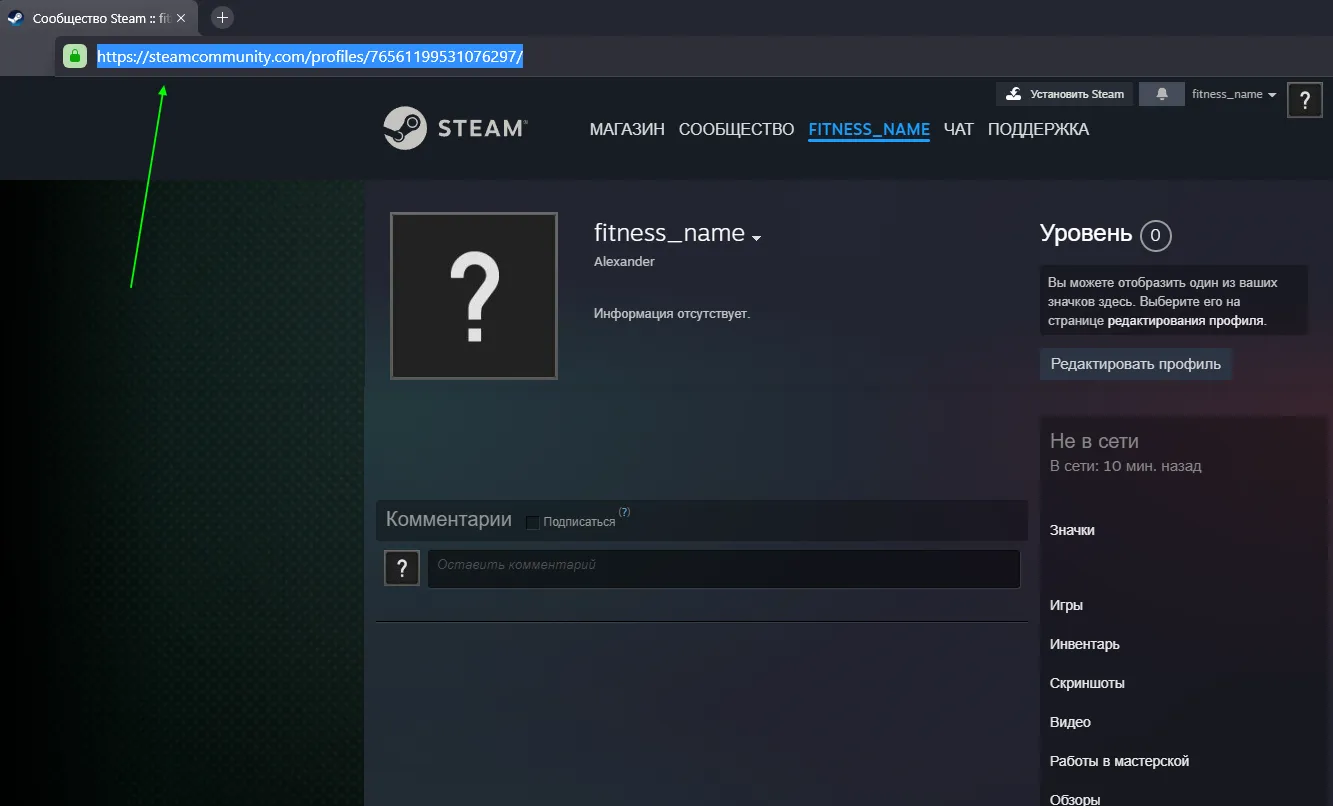Open the СООБЩЕСТВО menu
The height and width of the screenshot is (806, 1333).
click(736, 129)
